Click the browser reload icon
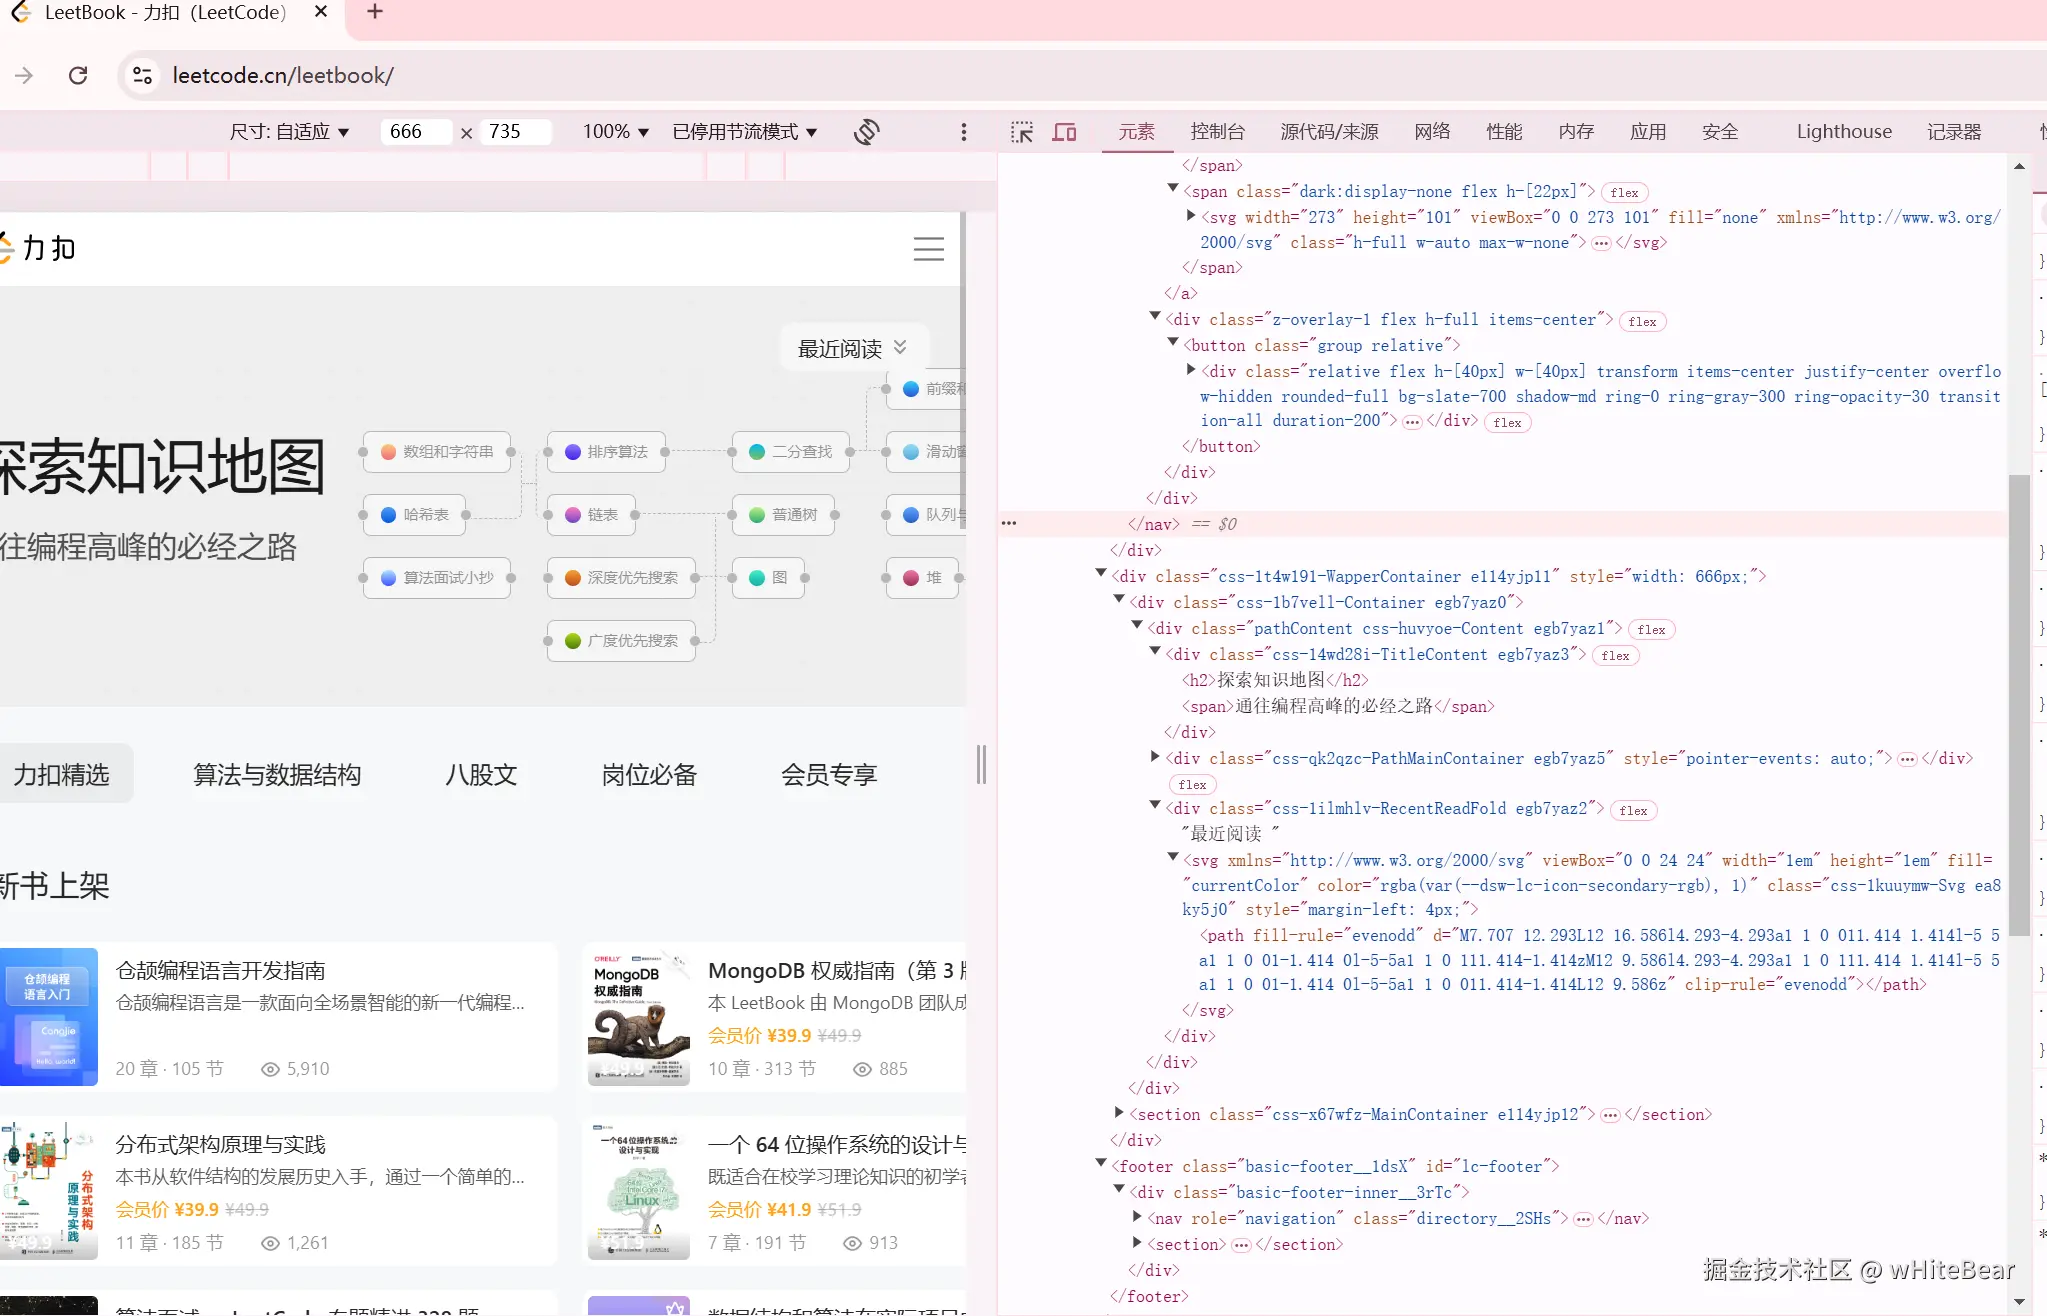The height and width of the screenshot is (1316, 2047). point(77,75)
